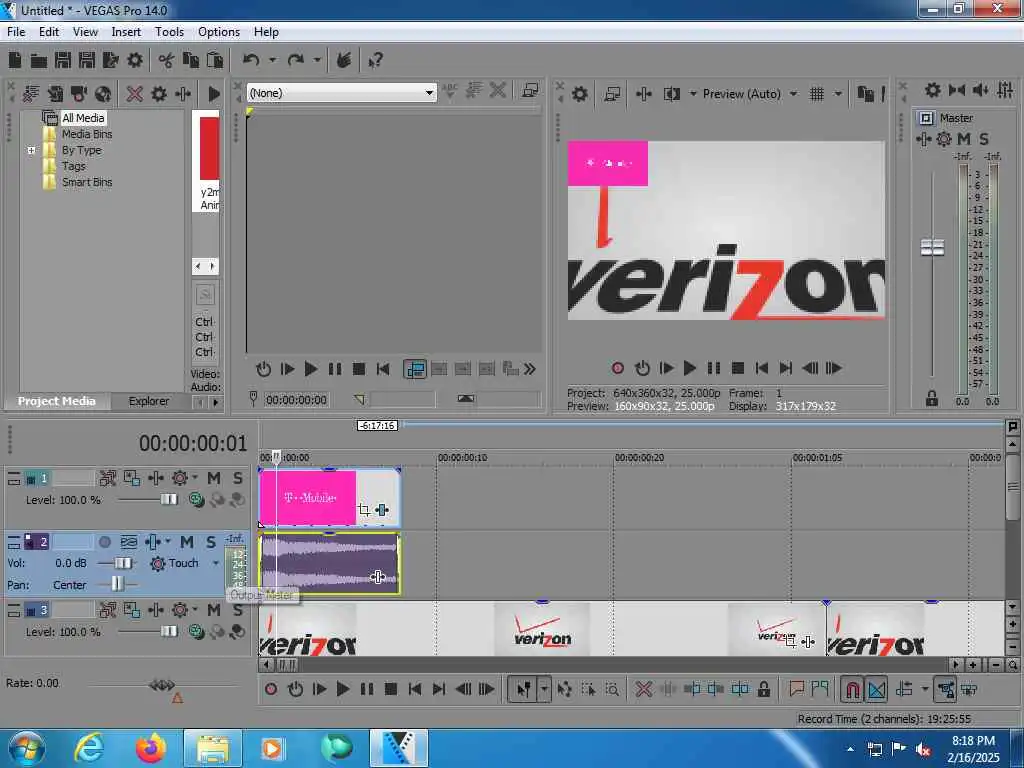Open project Properties gear in main toolbar

coord(135,60)
